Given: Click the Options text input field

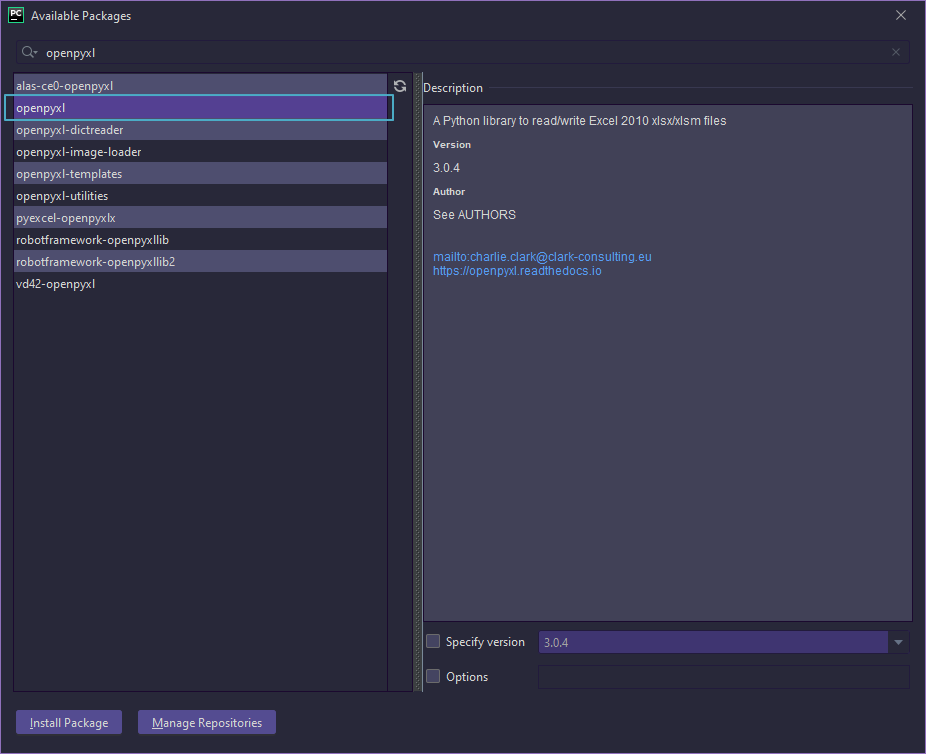Looking at the screenshot, I should coord(724,677).
